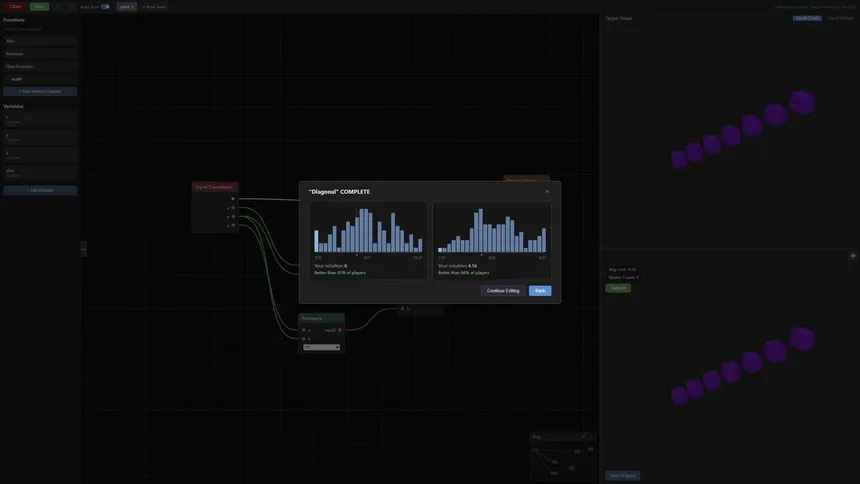Click the red Close button in the top toolbar

coord(15,7)
